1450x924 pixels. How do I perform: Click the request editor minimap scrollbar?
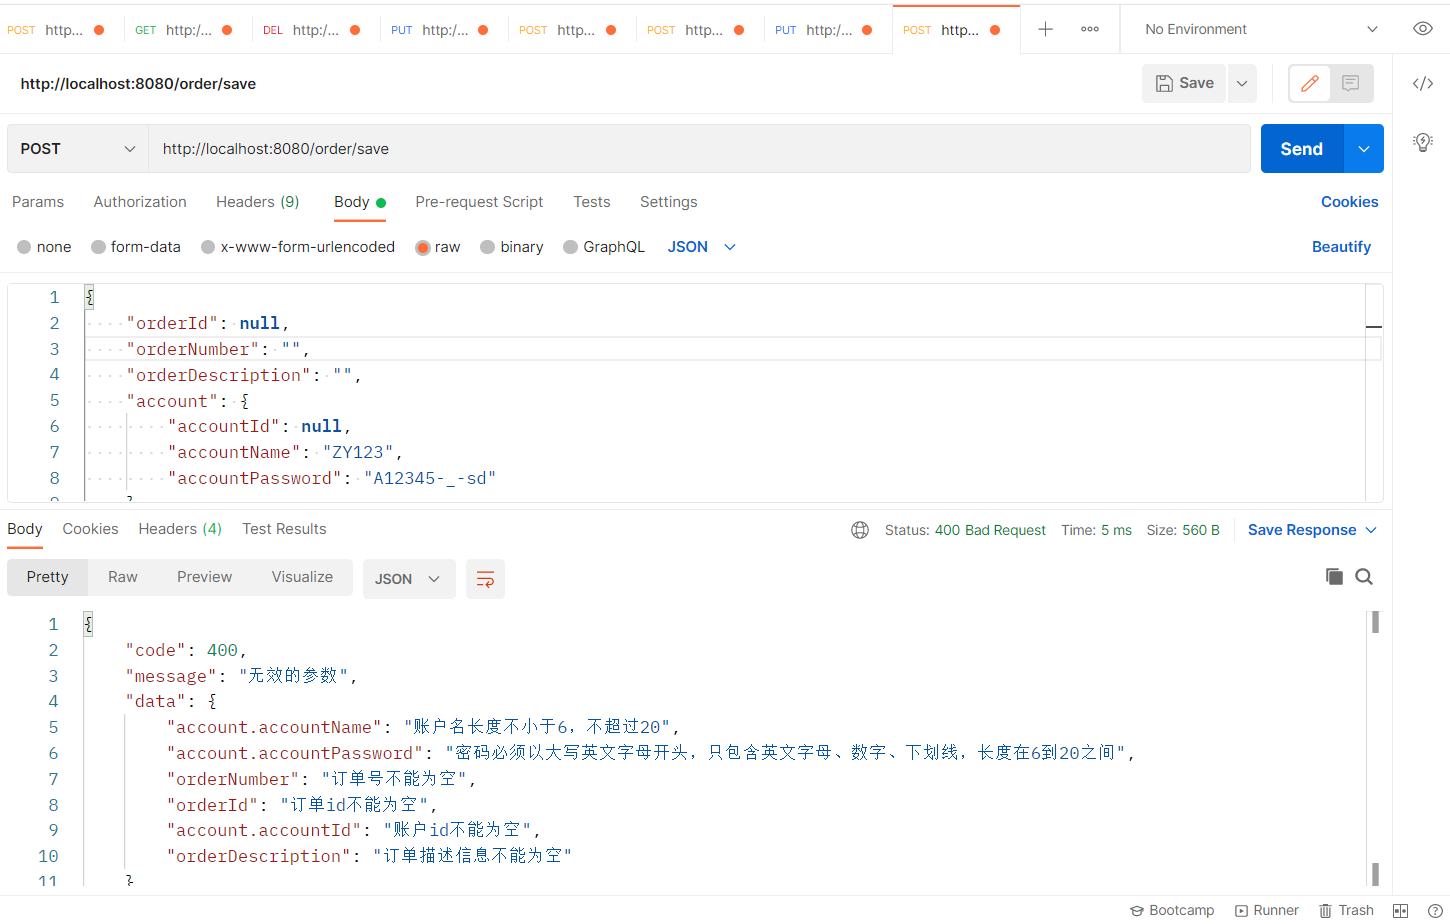click(1374, 392)
